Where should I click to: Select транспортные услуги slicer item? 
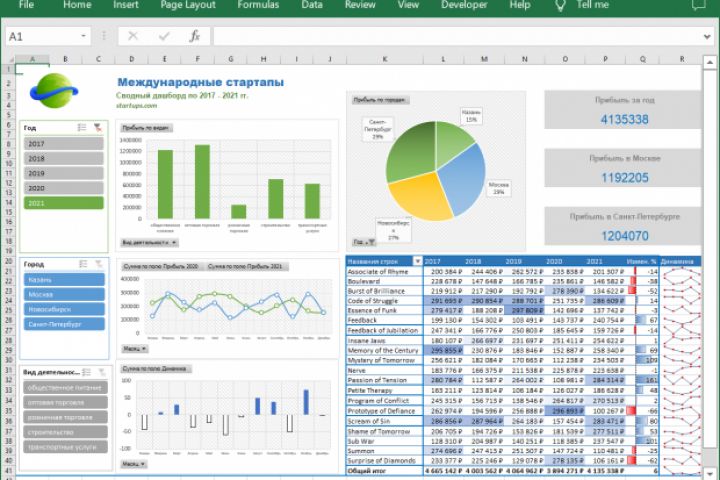coord(65,446)
